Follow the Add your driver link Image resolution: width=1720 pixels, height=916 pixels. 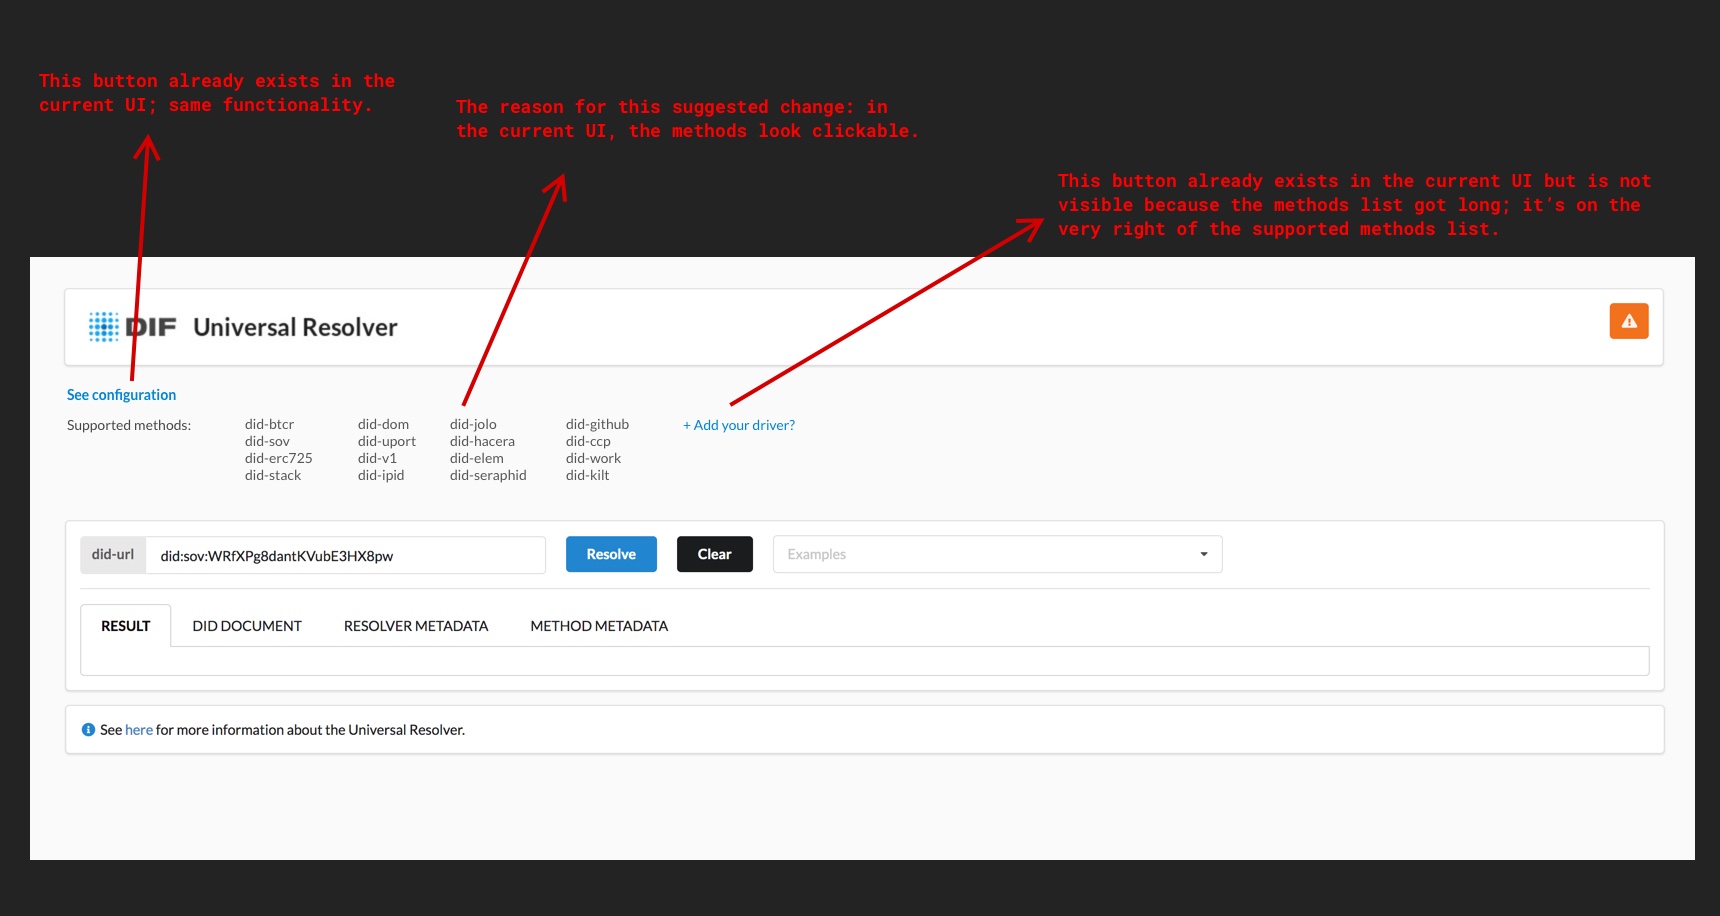(x=738, y=425)
